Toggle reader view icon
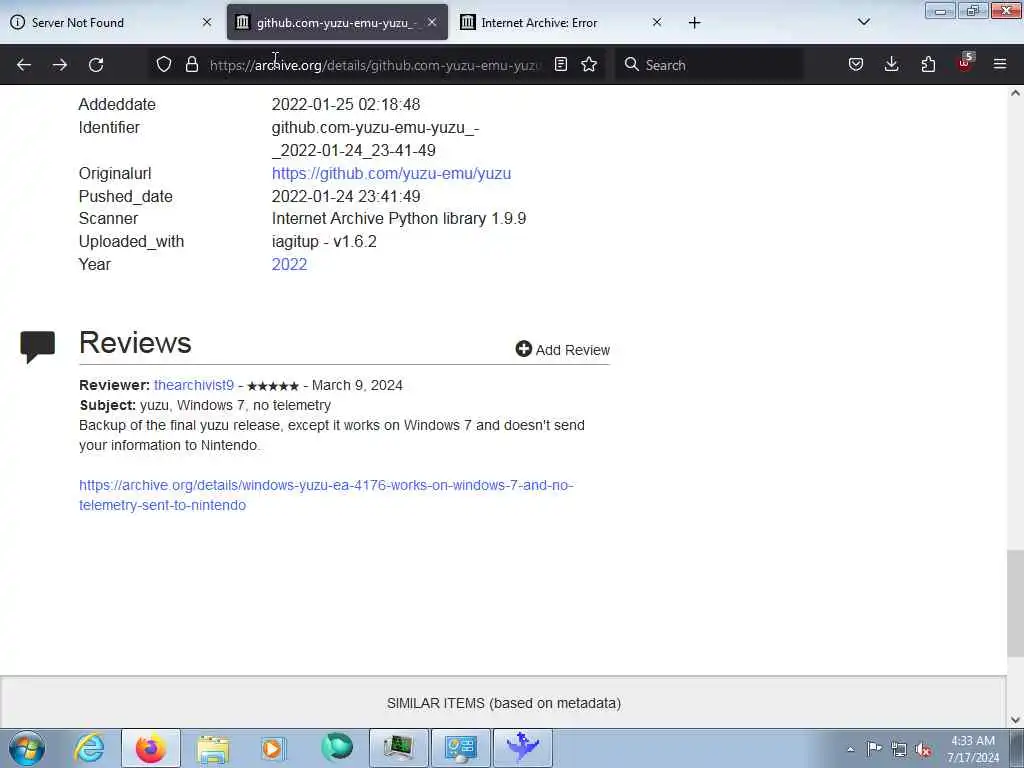Image resolution: width=1024 pixels, height=768 pixels. (561, 64)
